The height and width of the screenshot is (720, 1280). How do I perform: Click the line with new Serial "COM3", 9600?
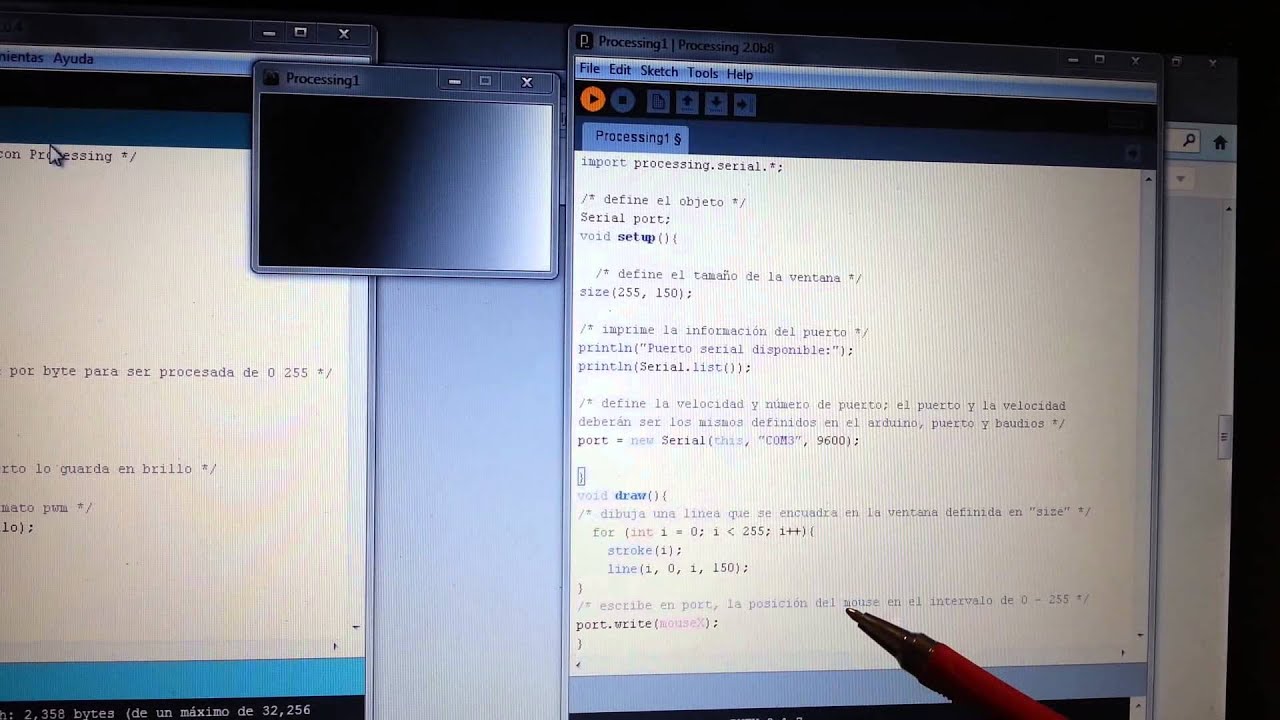point(718,440)
